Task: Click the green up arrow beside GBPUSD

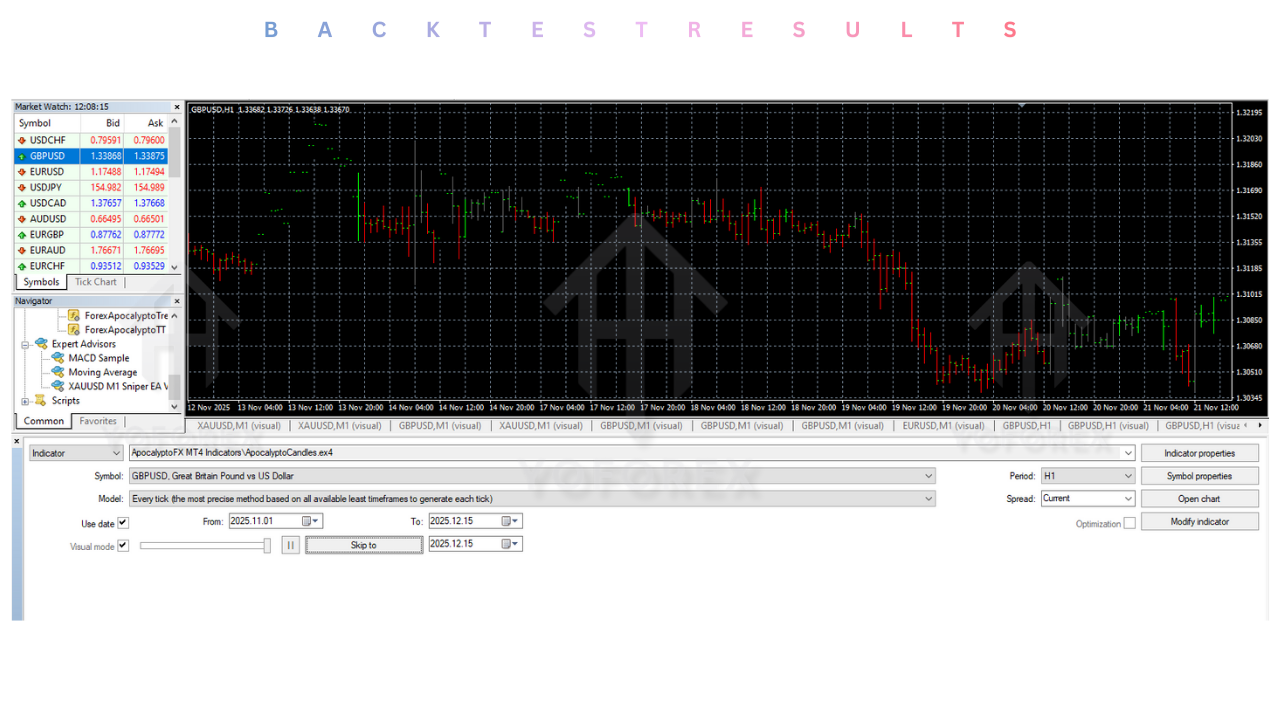Action: click(x=22, y=155)
